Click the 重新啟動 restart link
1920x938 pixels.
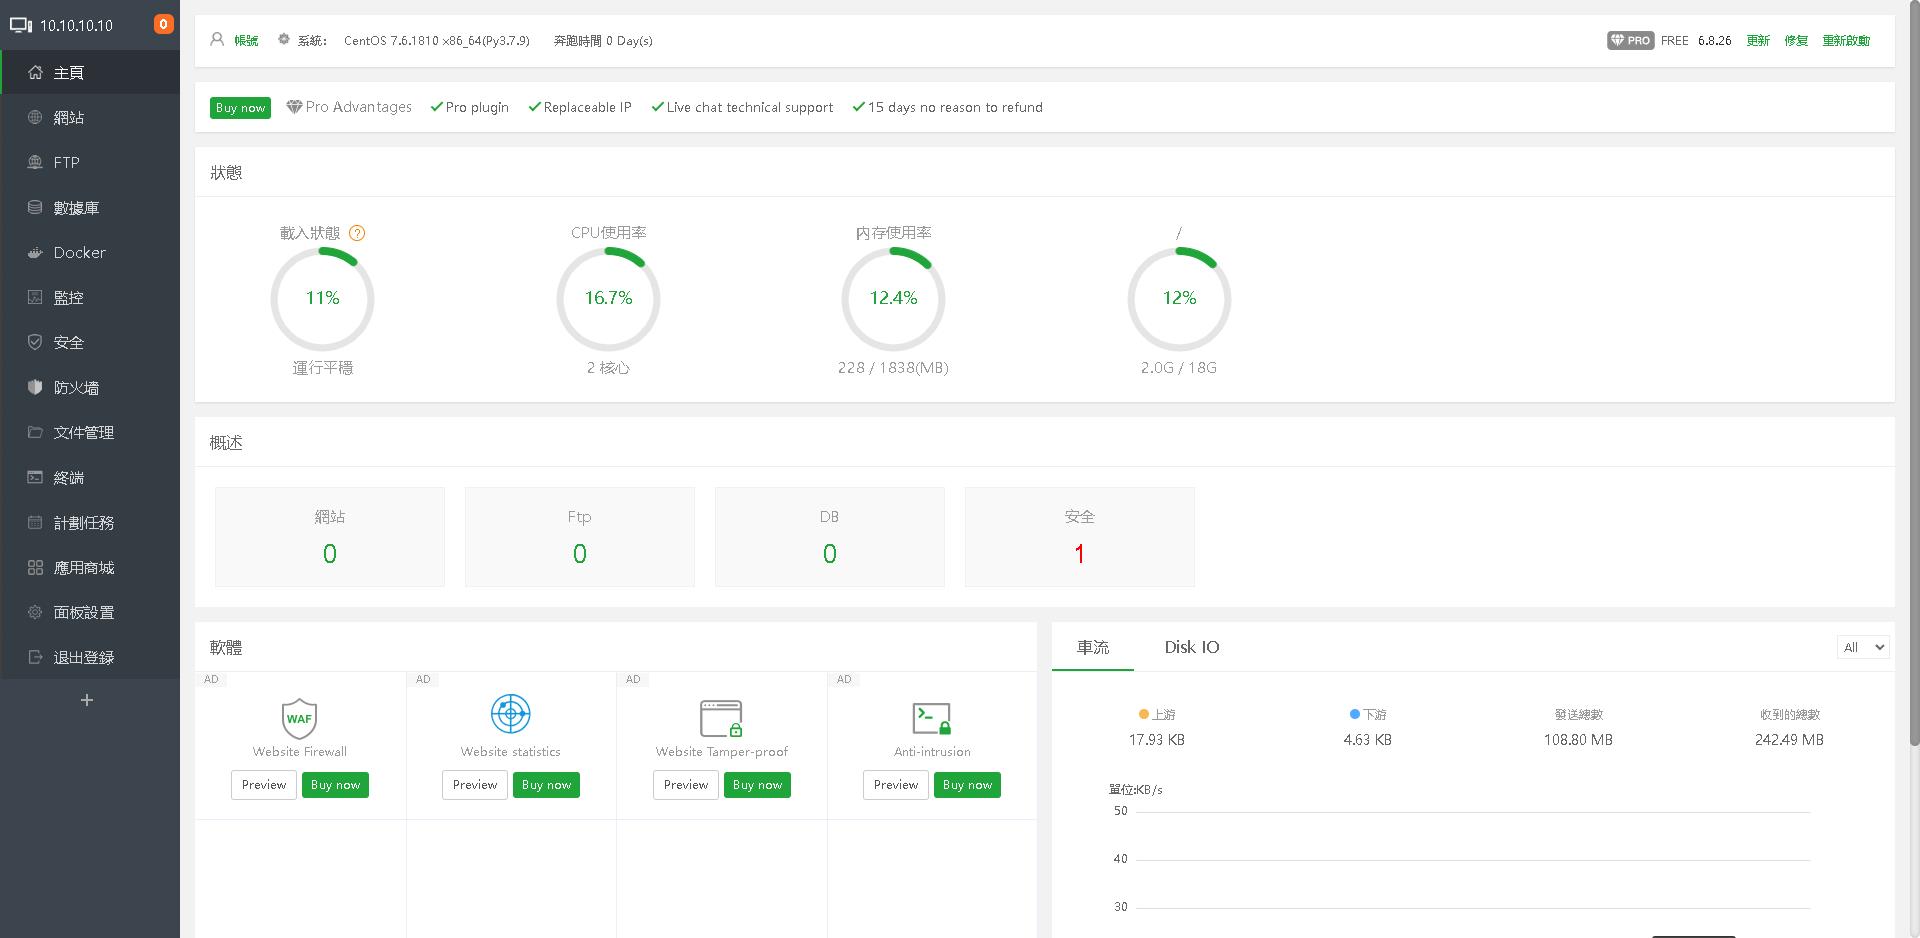tap(1846, 41)
